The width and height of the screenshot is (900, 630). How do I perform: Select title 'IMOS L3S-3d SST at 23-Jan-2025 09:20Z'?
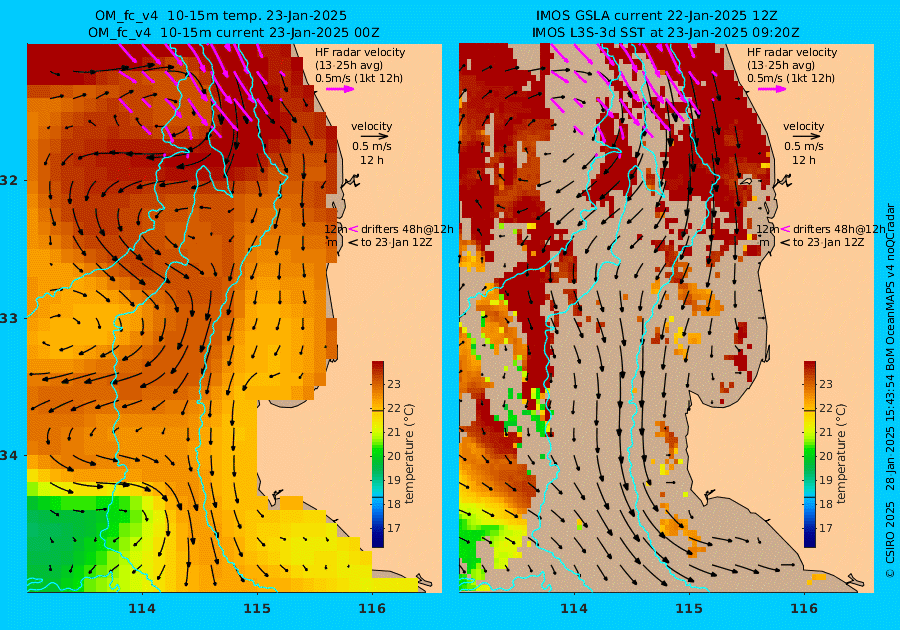pyautogui.click(x=666, y=33)
